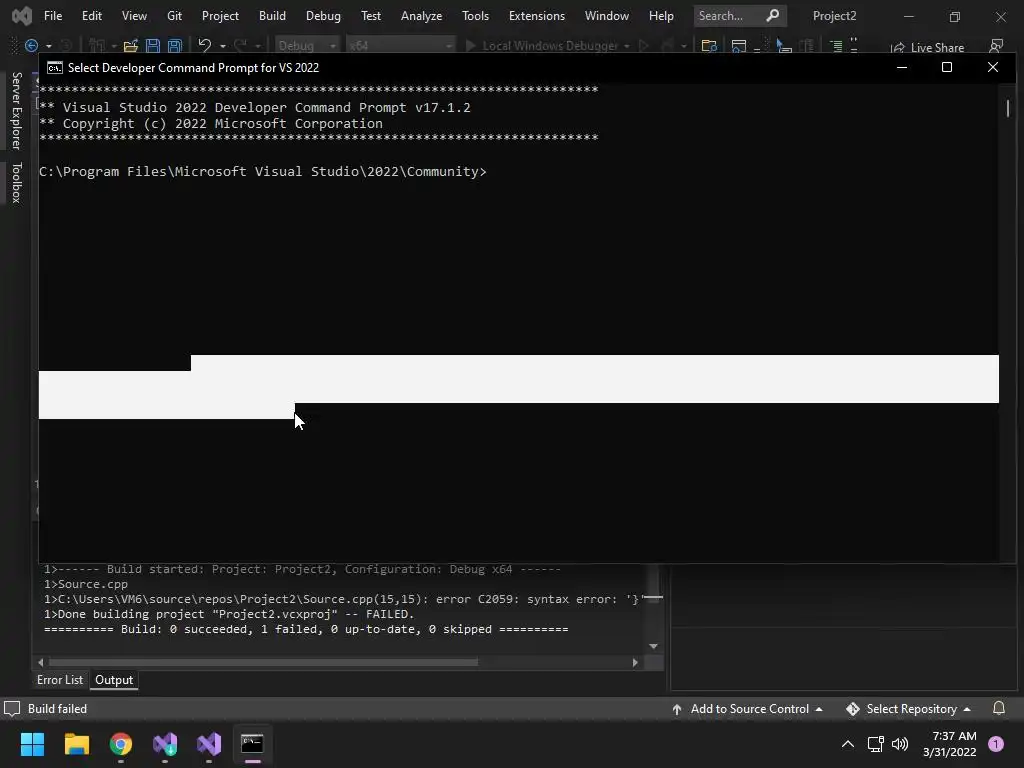Click the Open File folder icon

(x=131, y=45)
